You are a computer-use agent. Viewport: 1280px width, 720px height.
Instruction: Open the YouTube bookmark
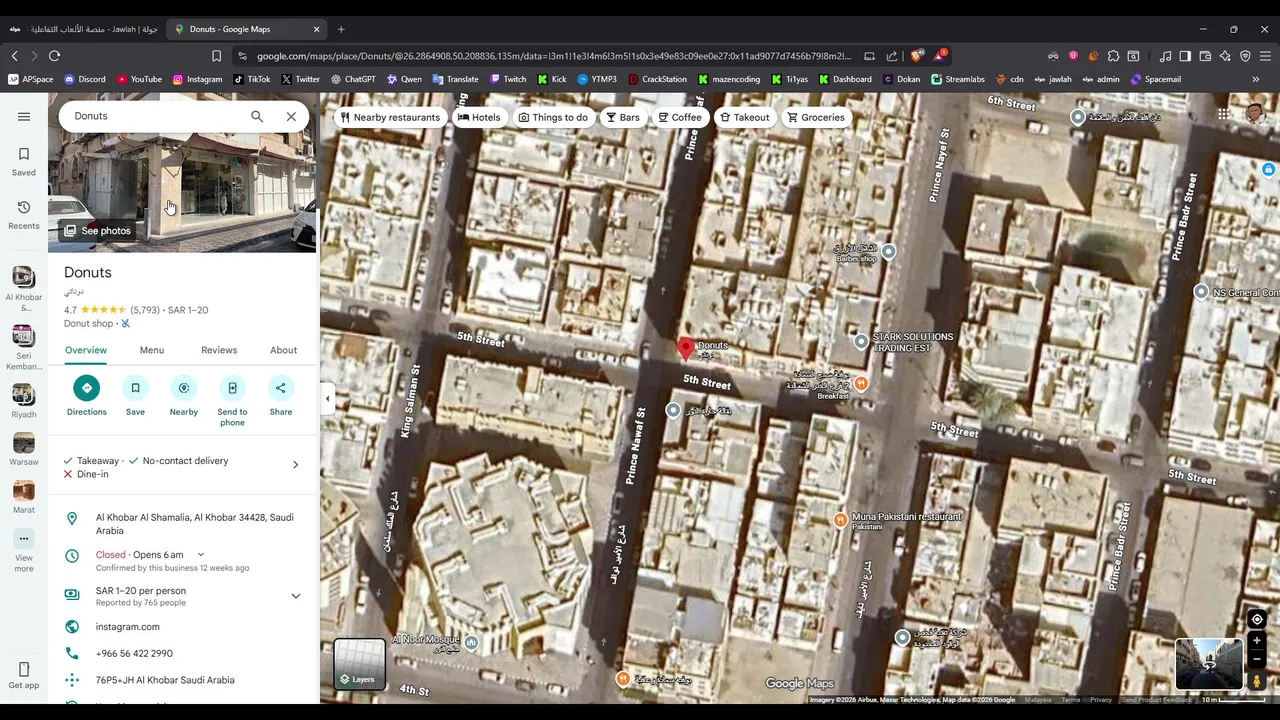tap(139, 79)
